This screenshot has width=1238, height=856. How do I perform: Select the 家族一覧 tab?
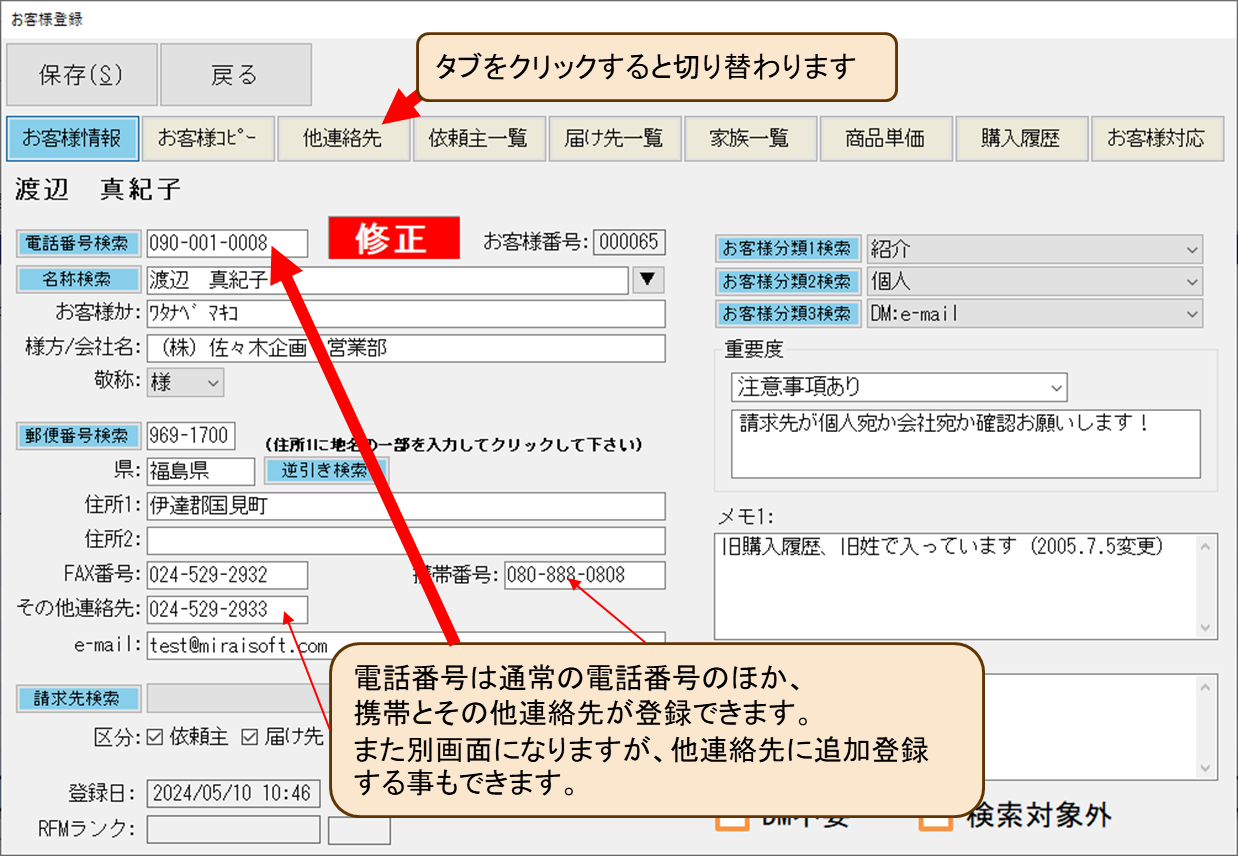click(749, 138)
